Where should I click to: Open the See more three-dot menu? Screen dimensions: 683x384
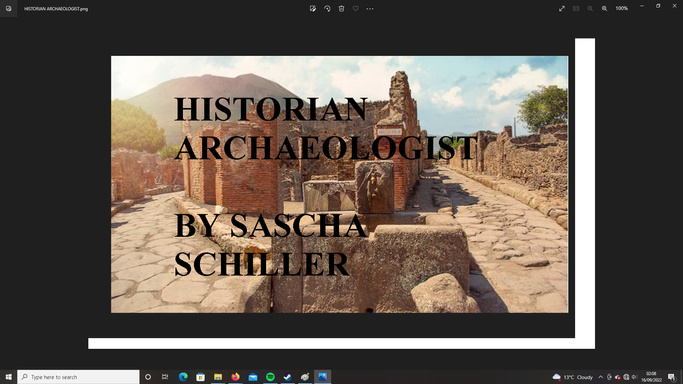click(370, 8)
